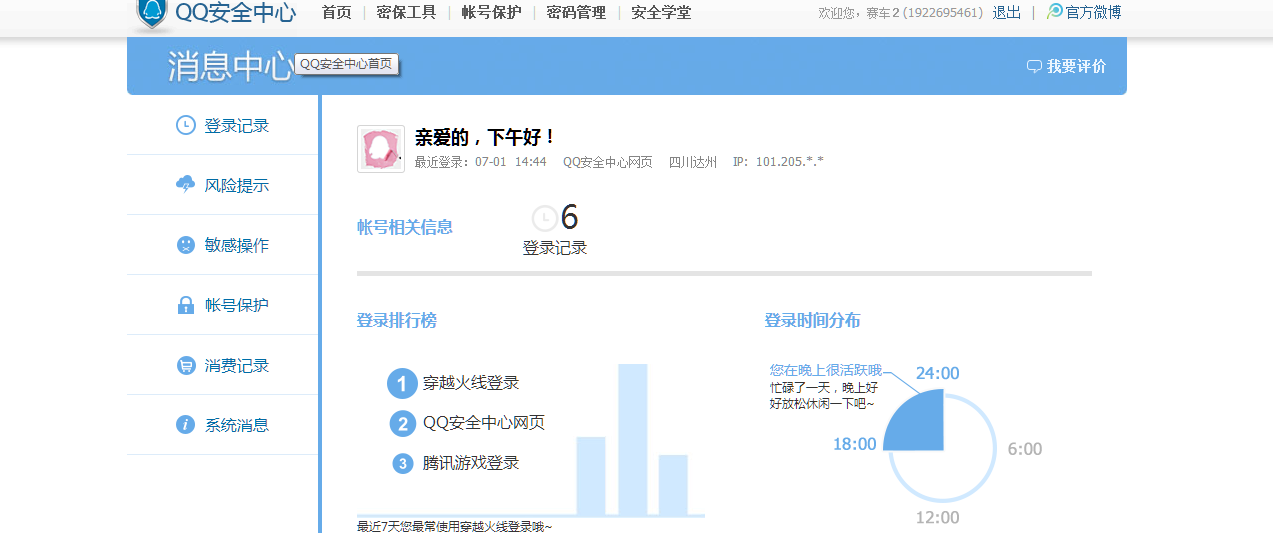1273x533 pixels.
Task: Click the shopping cart icon for 消费记录
Action: (x=185, y=365)
